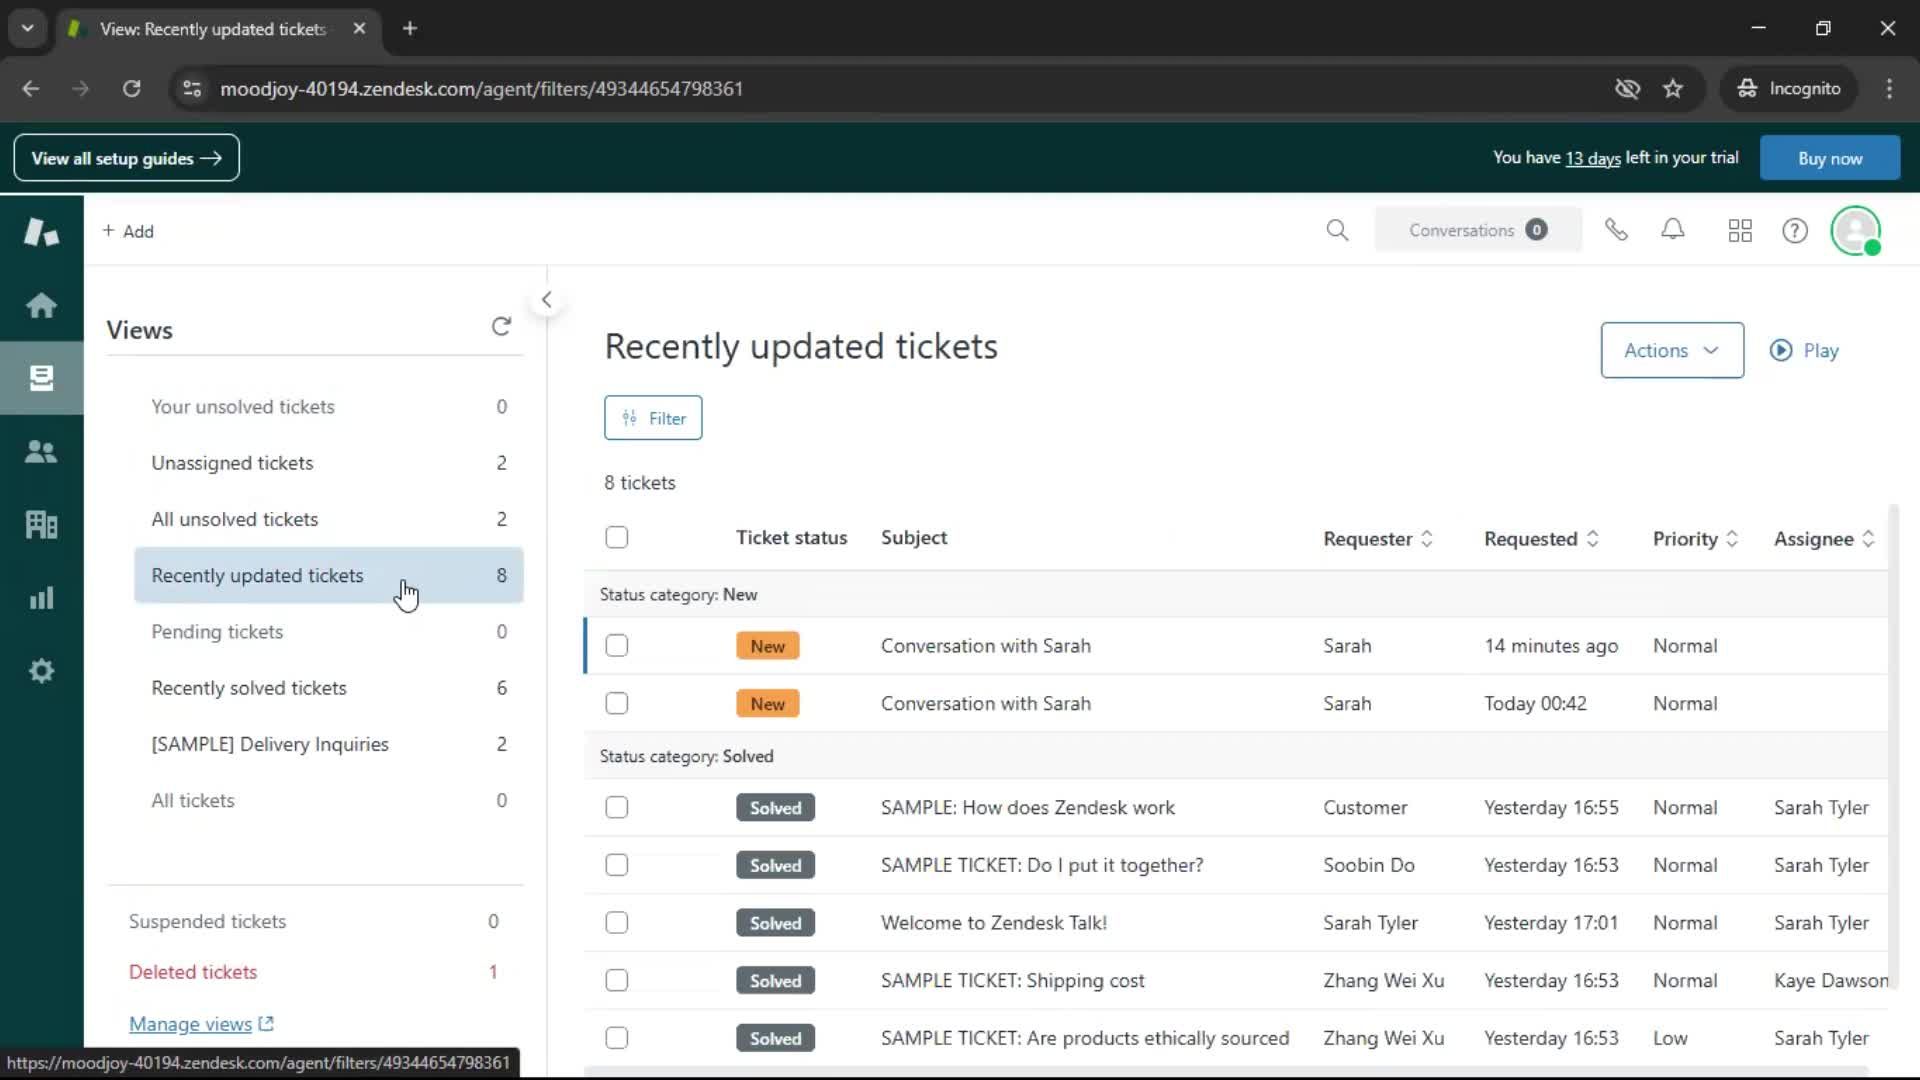The width and height of the screenshot is (1920, 1080).
Task: Open a new browser tab
Action: (x=409, y=28)
